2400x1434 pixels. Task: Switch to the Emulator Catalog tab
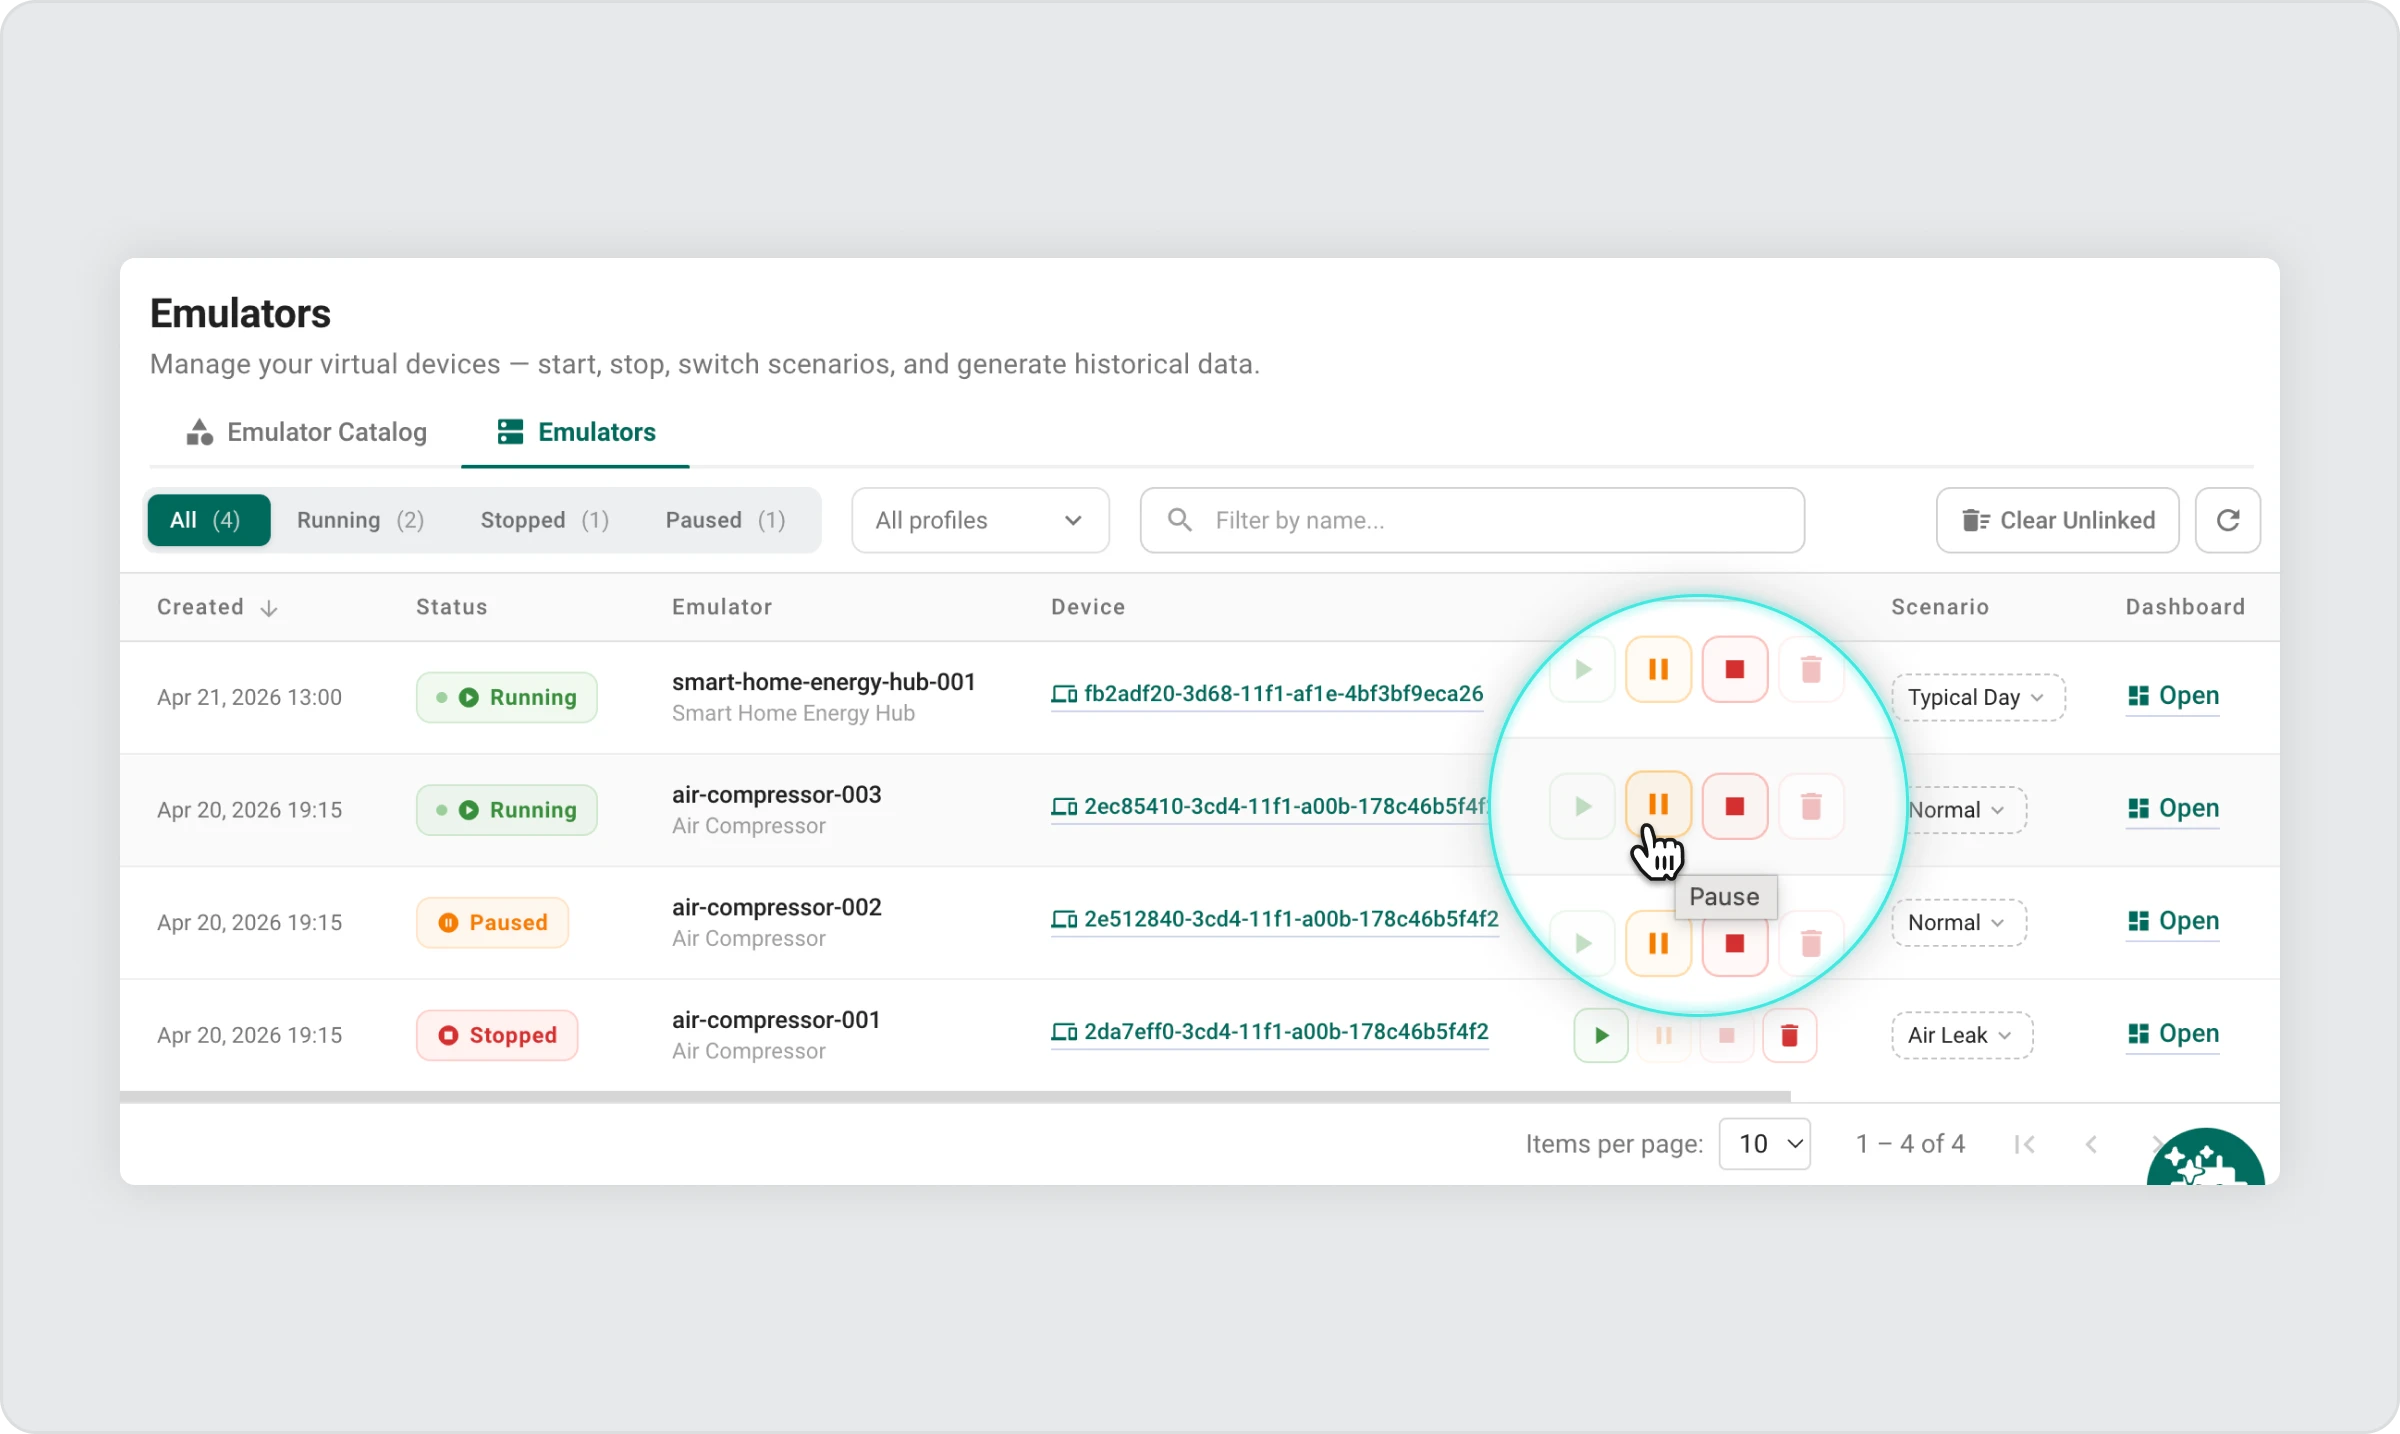307,432
